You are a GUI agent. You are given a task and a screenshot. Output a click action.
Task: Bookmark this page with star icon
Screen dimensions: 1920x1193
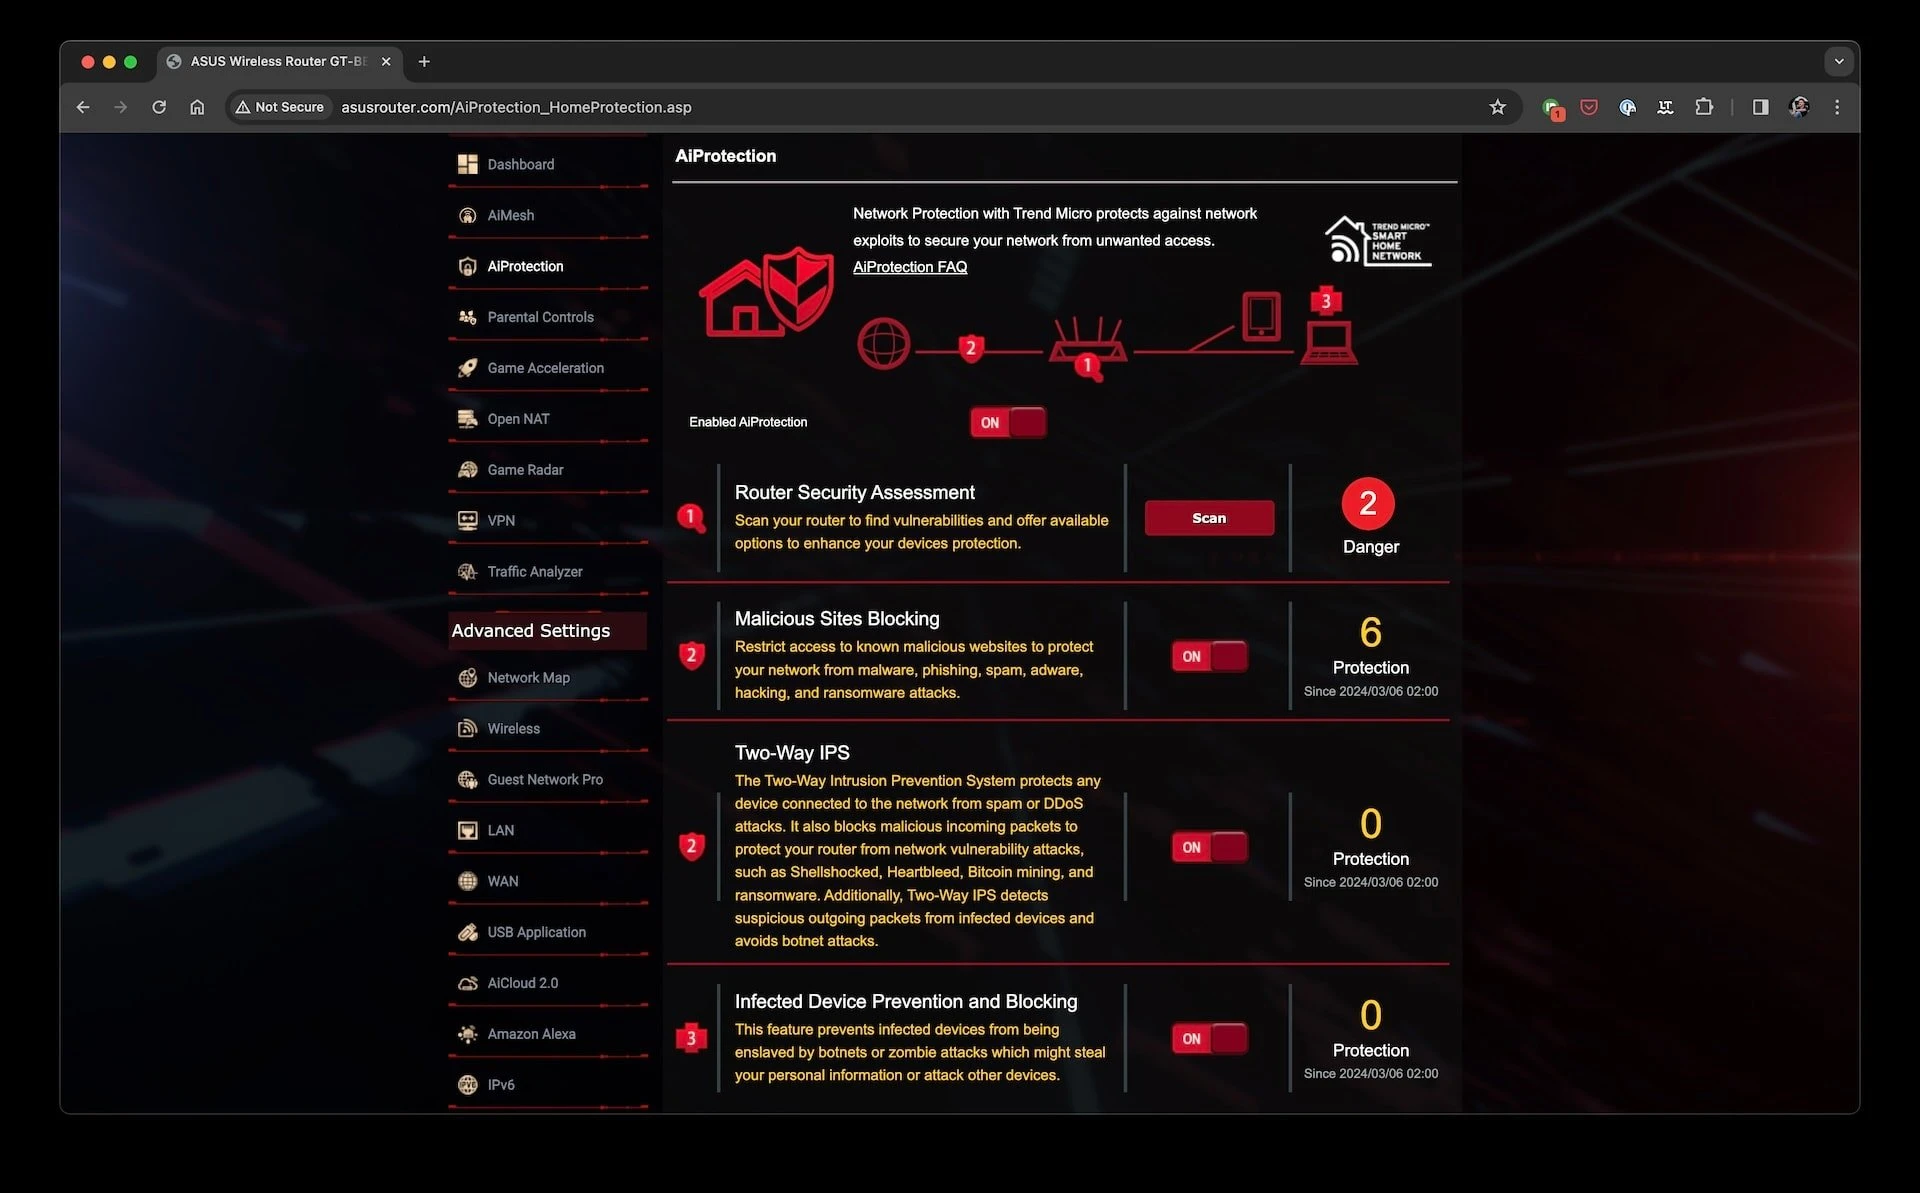1497,107
